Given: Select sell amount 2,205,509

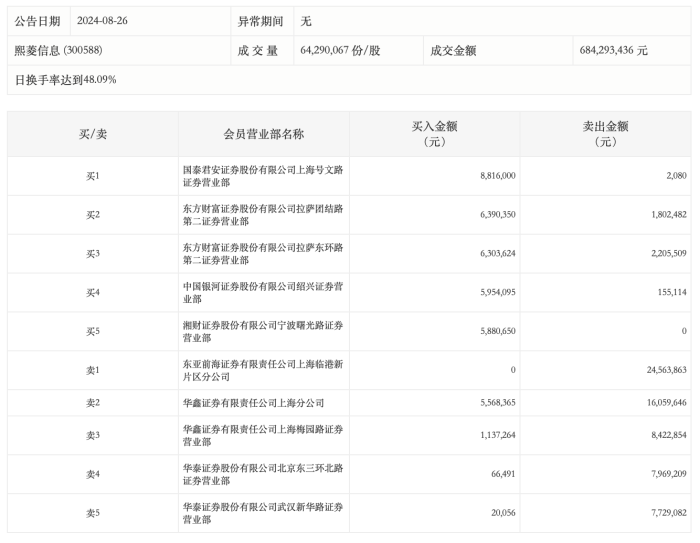Looking at the screenshot, I should tap(669, 254).
